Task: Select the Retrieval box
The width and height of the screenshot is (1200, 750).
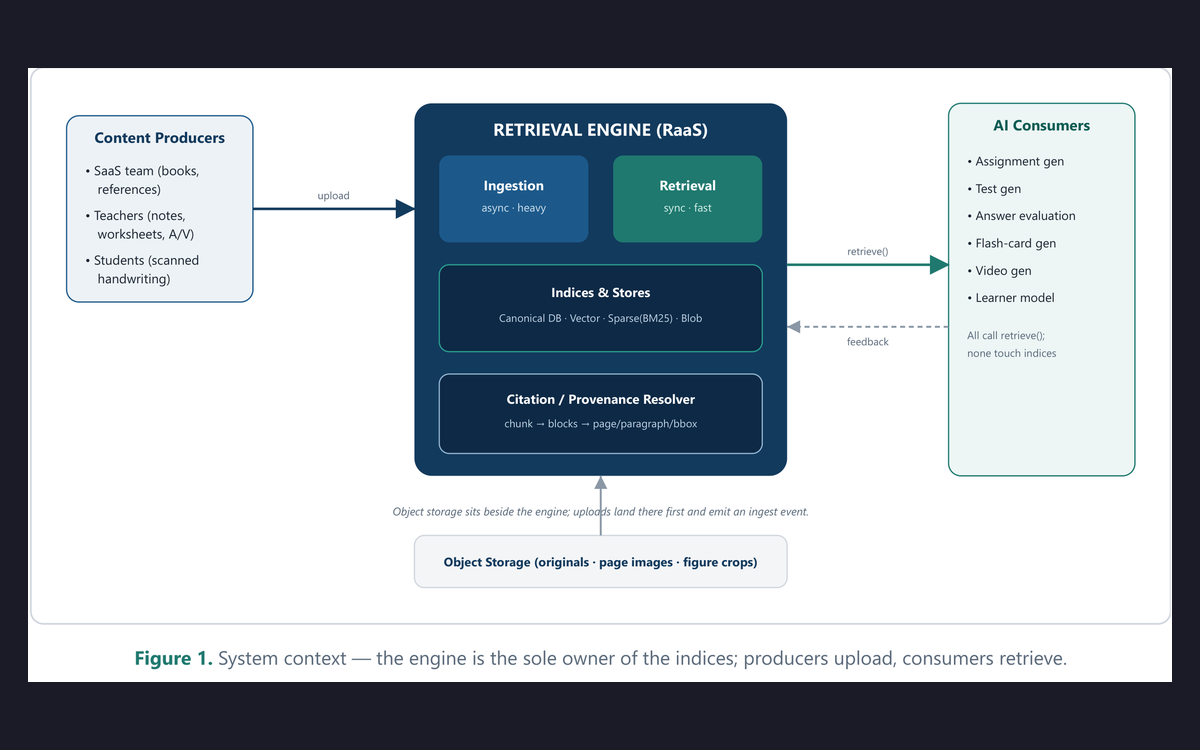Action: click(688, 199)
